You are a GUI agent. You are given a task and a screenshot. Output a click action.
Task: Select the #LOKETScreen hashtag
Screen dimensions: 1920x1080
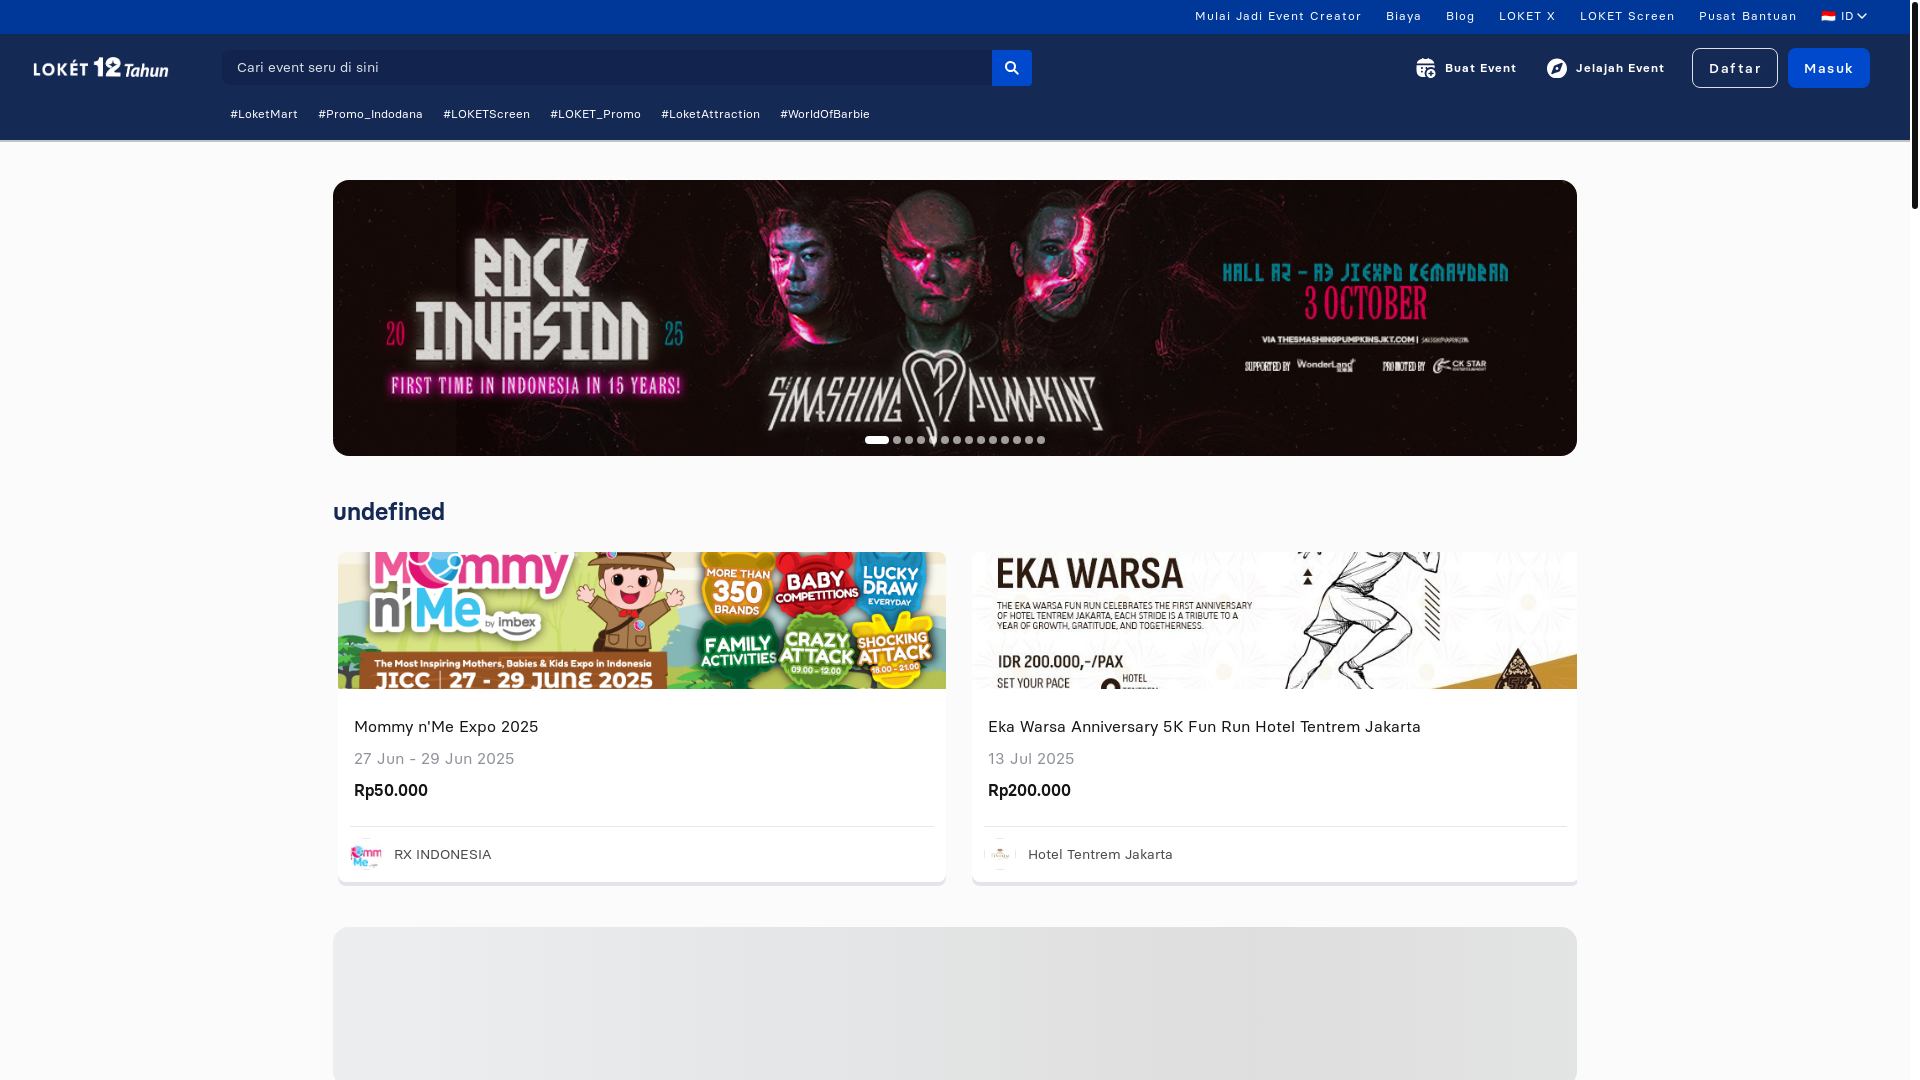(486, 114)
